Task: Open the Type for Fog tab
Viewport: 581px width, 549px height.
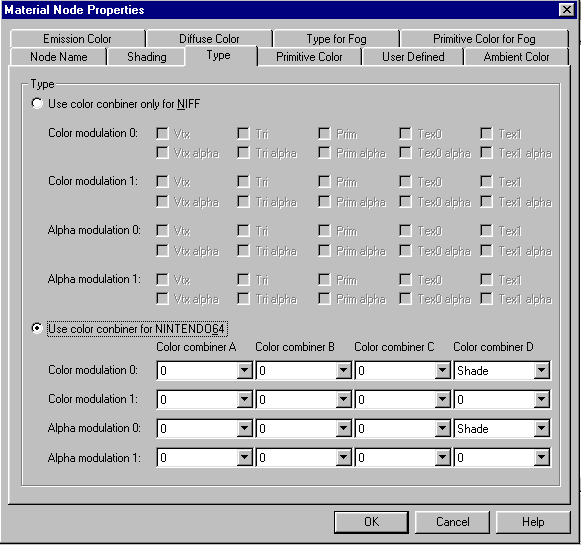Action: (336, 39)
